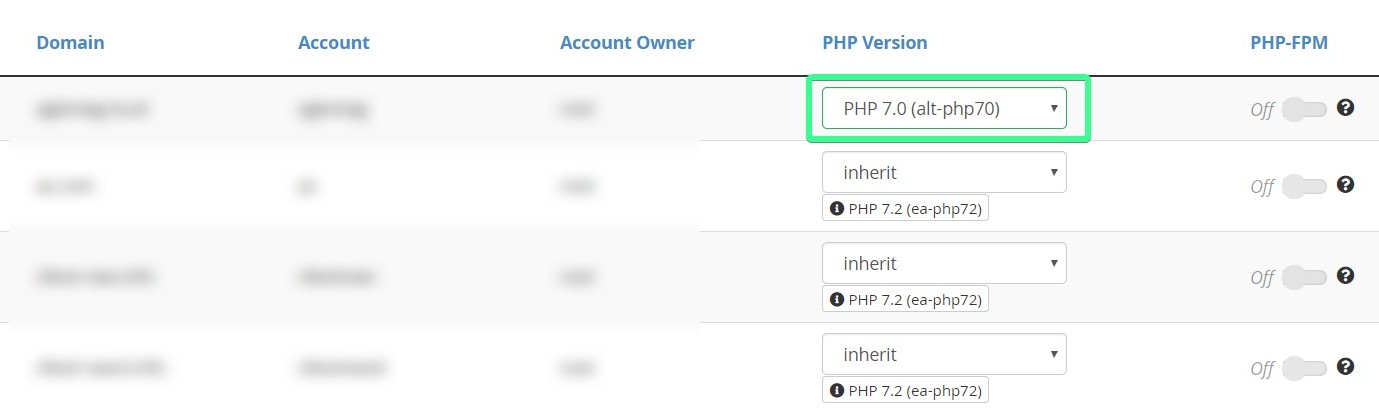1379x413 pixels.
Task: Open the fourth row's inherit PHP dropdown
Action: point(944,354)
